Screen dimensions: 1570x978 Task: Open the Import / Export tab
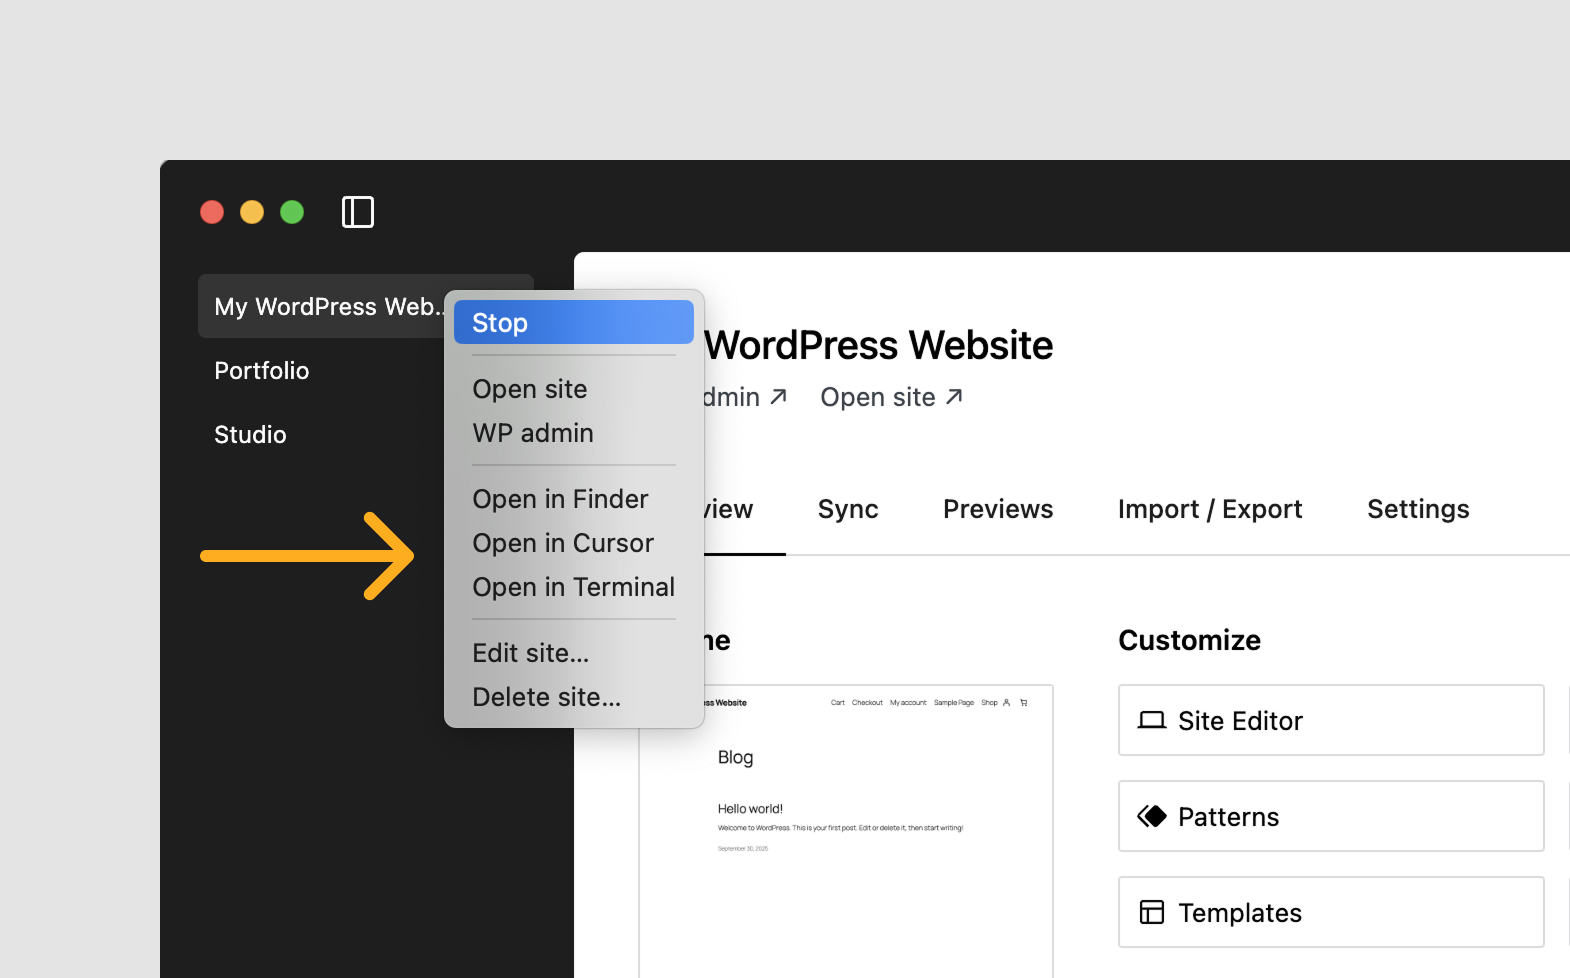pos(1210,509)
